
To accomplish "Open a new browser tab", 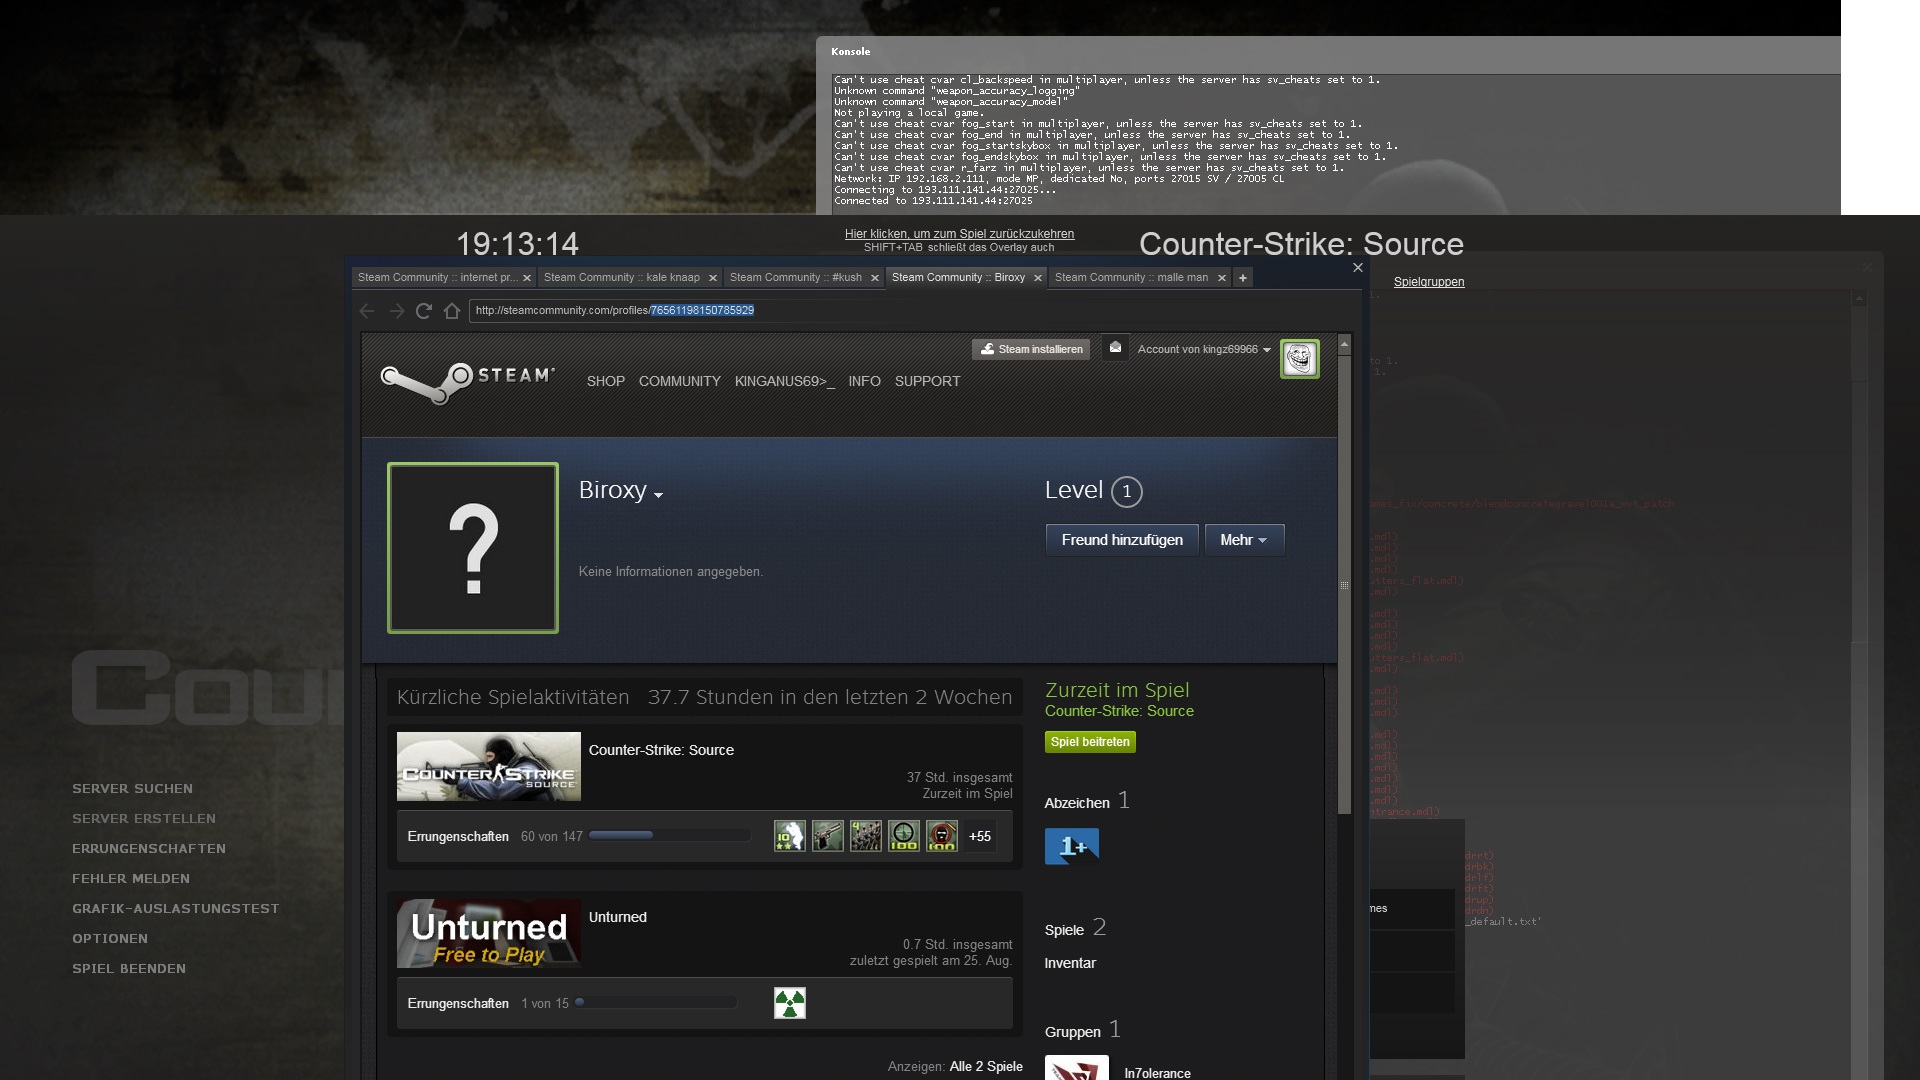I will (x=1243, y=278).
